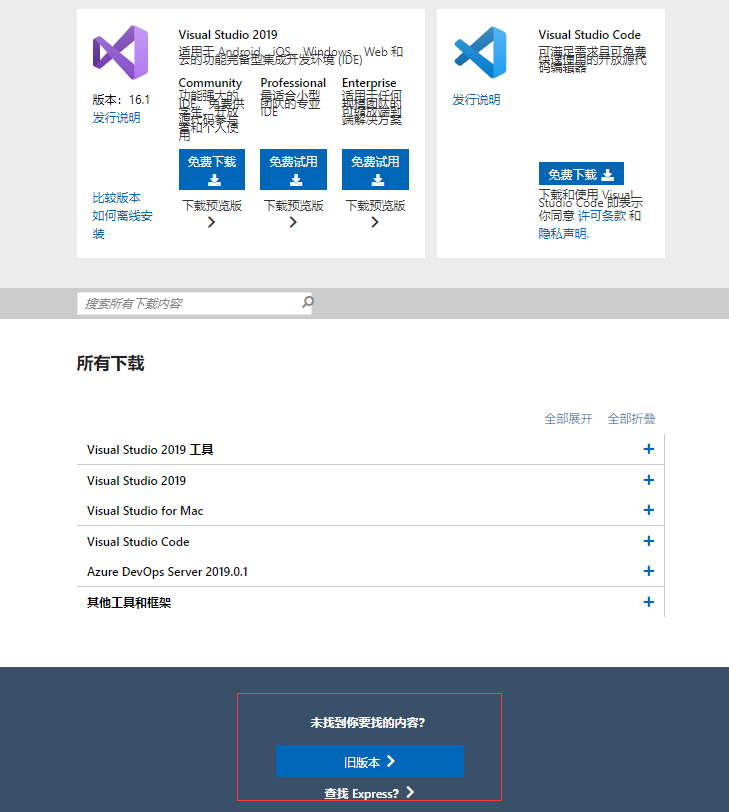The image size is (729, 812).
Task: Click the Visual Studio Code blue logo
Action: pos(480,52)
